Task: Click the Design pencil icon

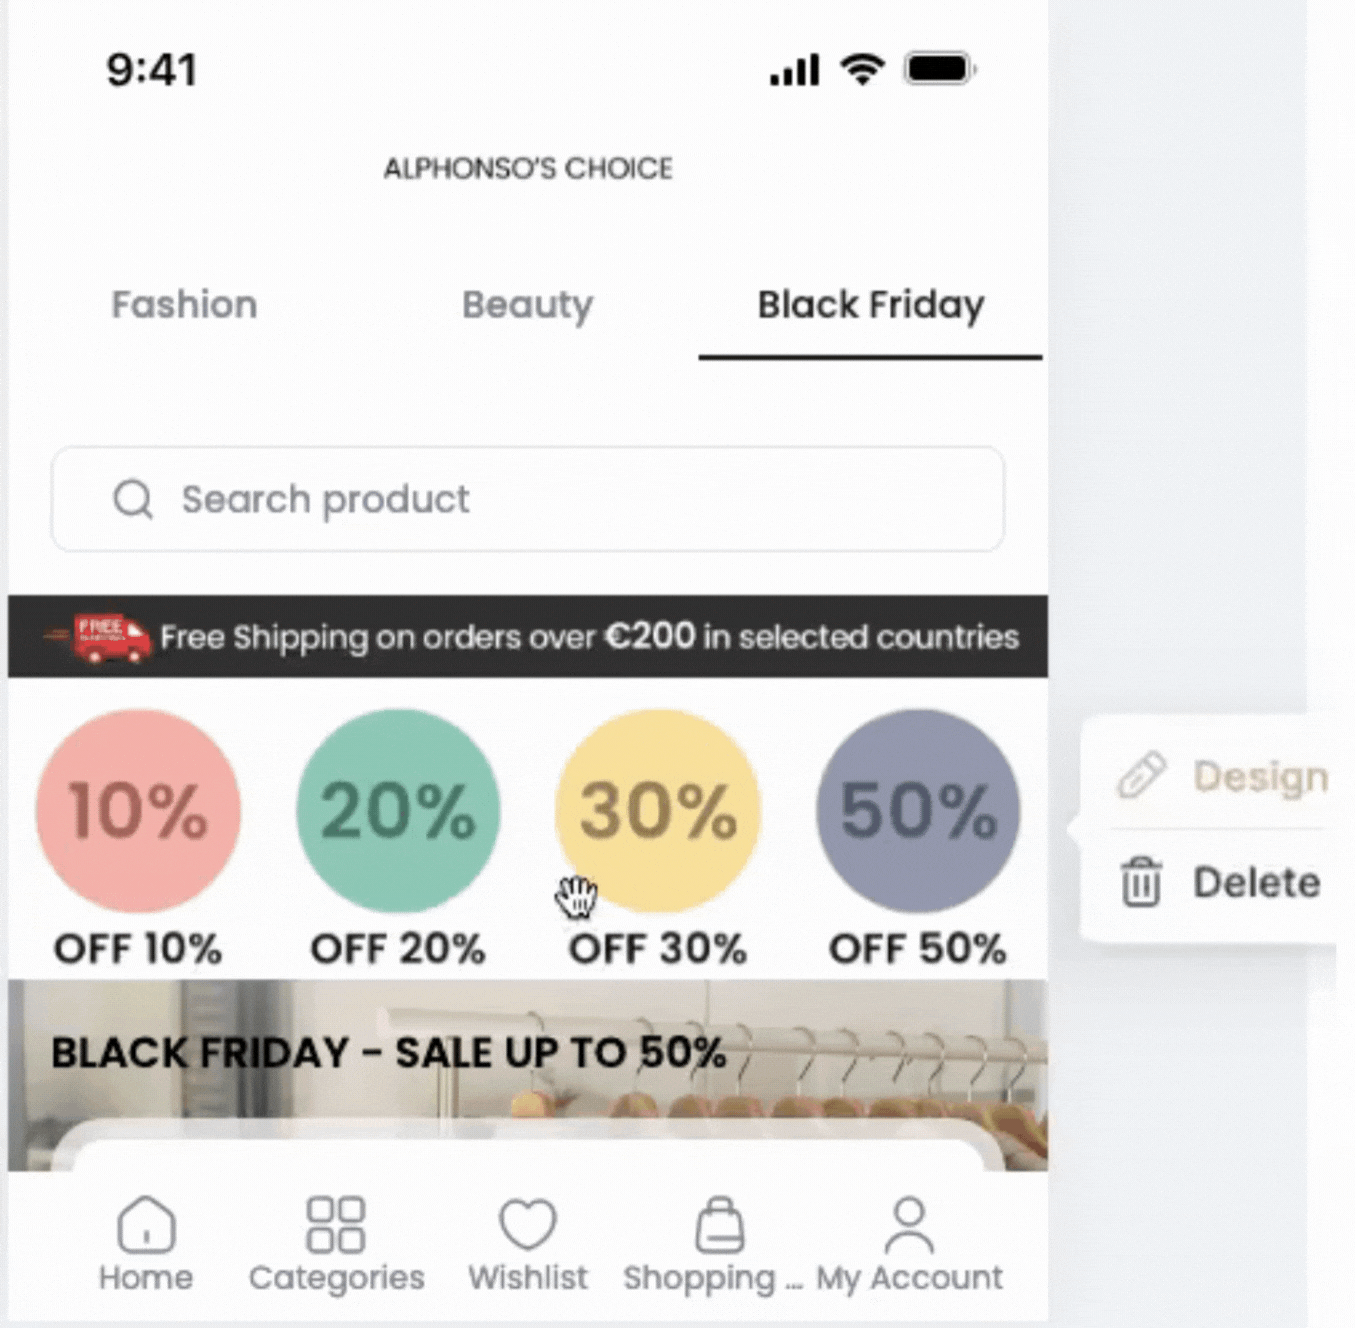Action: [1141, 775]
